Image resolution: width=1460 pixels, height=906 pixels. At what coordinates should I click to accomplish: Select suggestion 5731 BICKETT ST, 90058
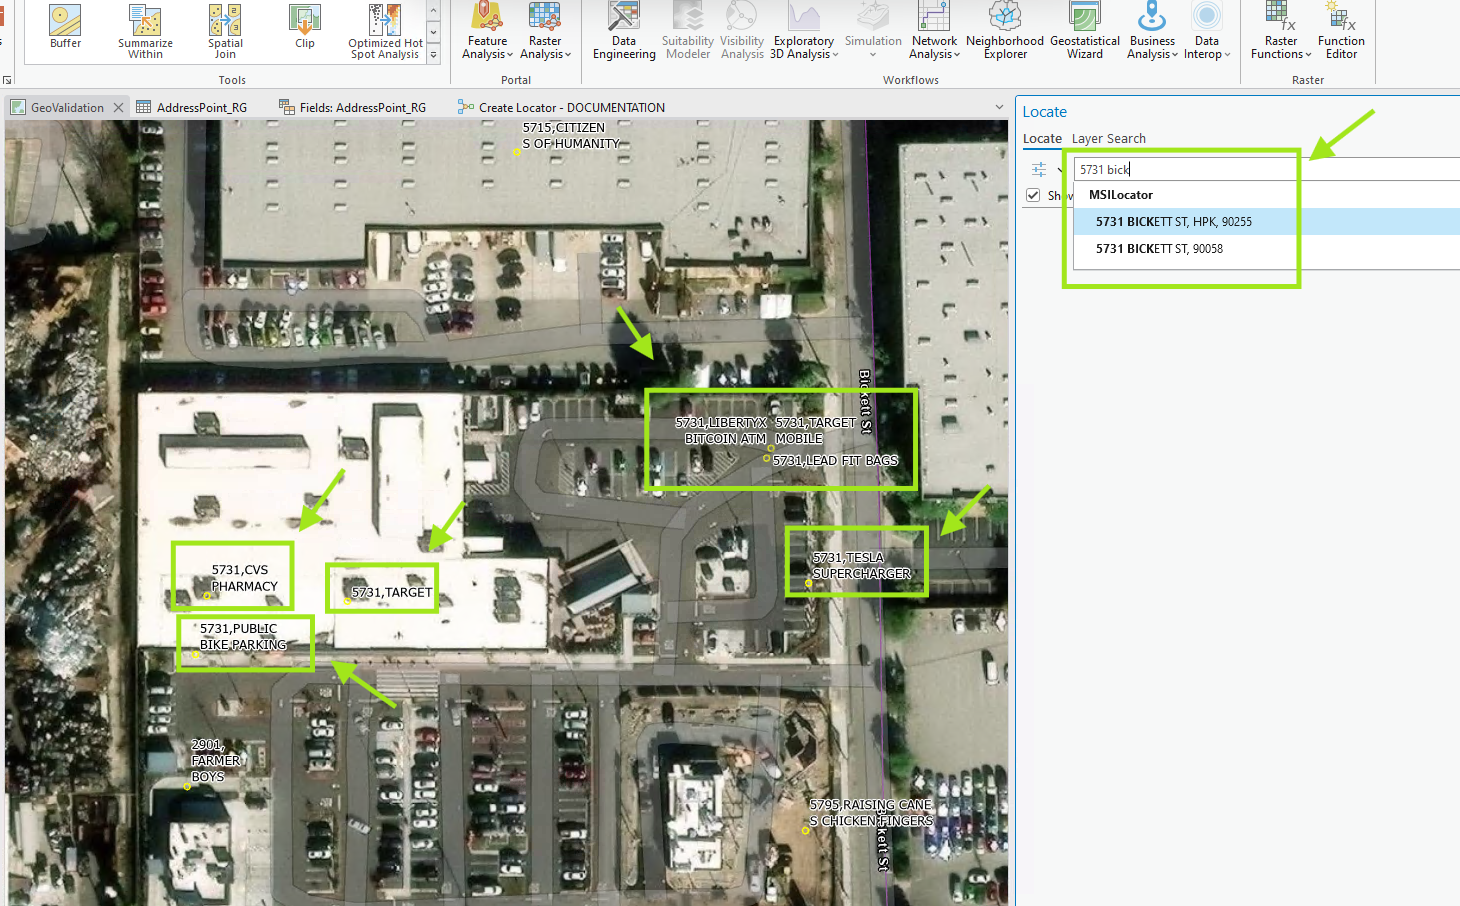[1267, 248]
